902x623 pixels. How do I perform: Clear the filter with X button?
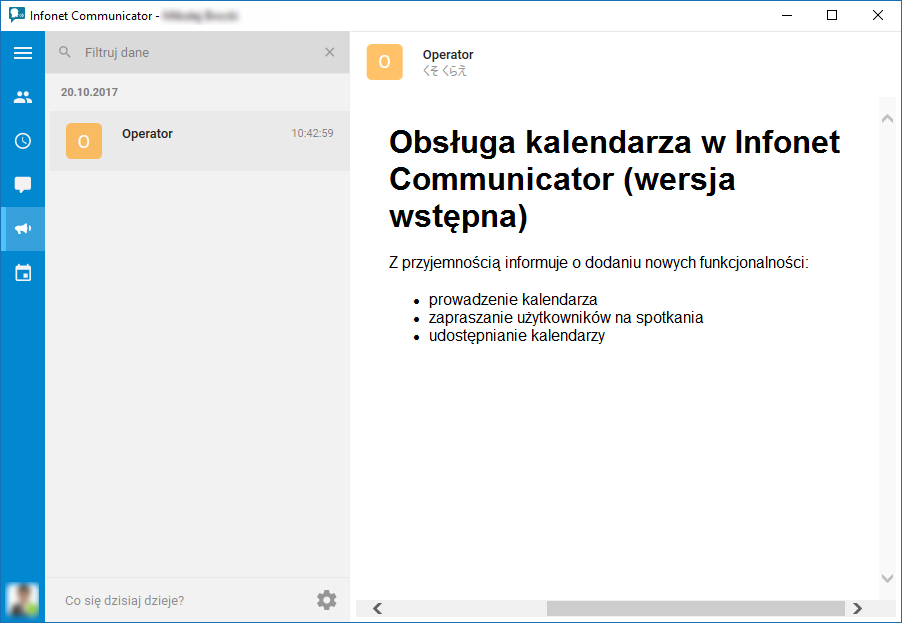(330, 52)
